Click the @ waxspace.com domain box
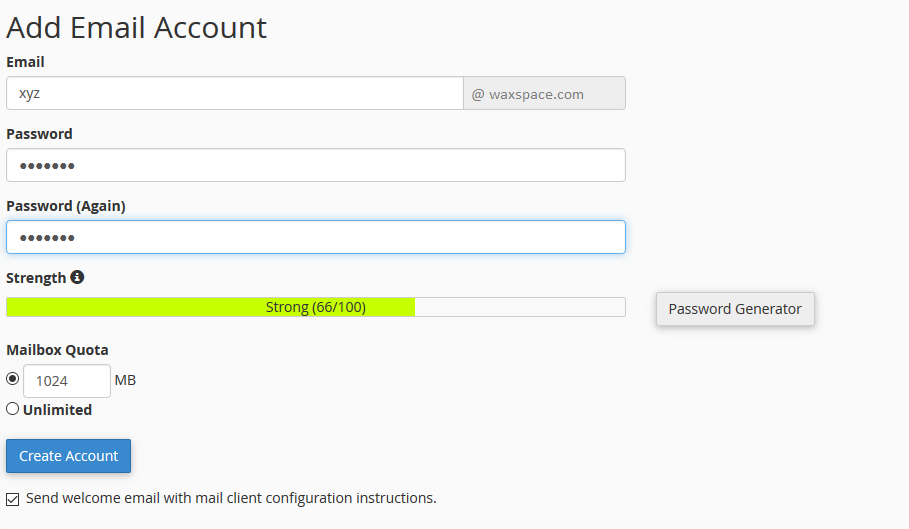The height and width of the screenshot is (529, 909). tap(544, 93)
